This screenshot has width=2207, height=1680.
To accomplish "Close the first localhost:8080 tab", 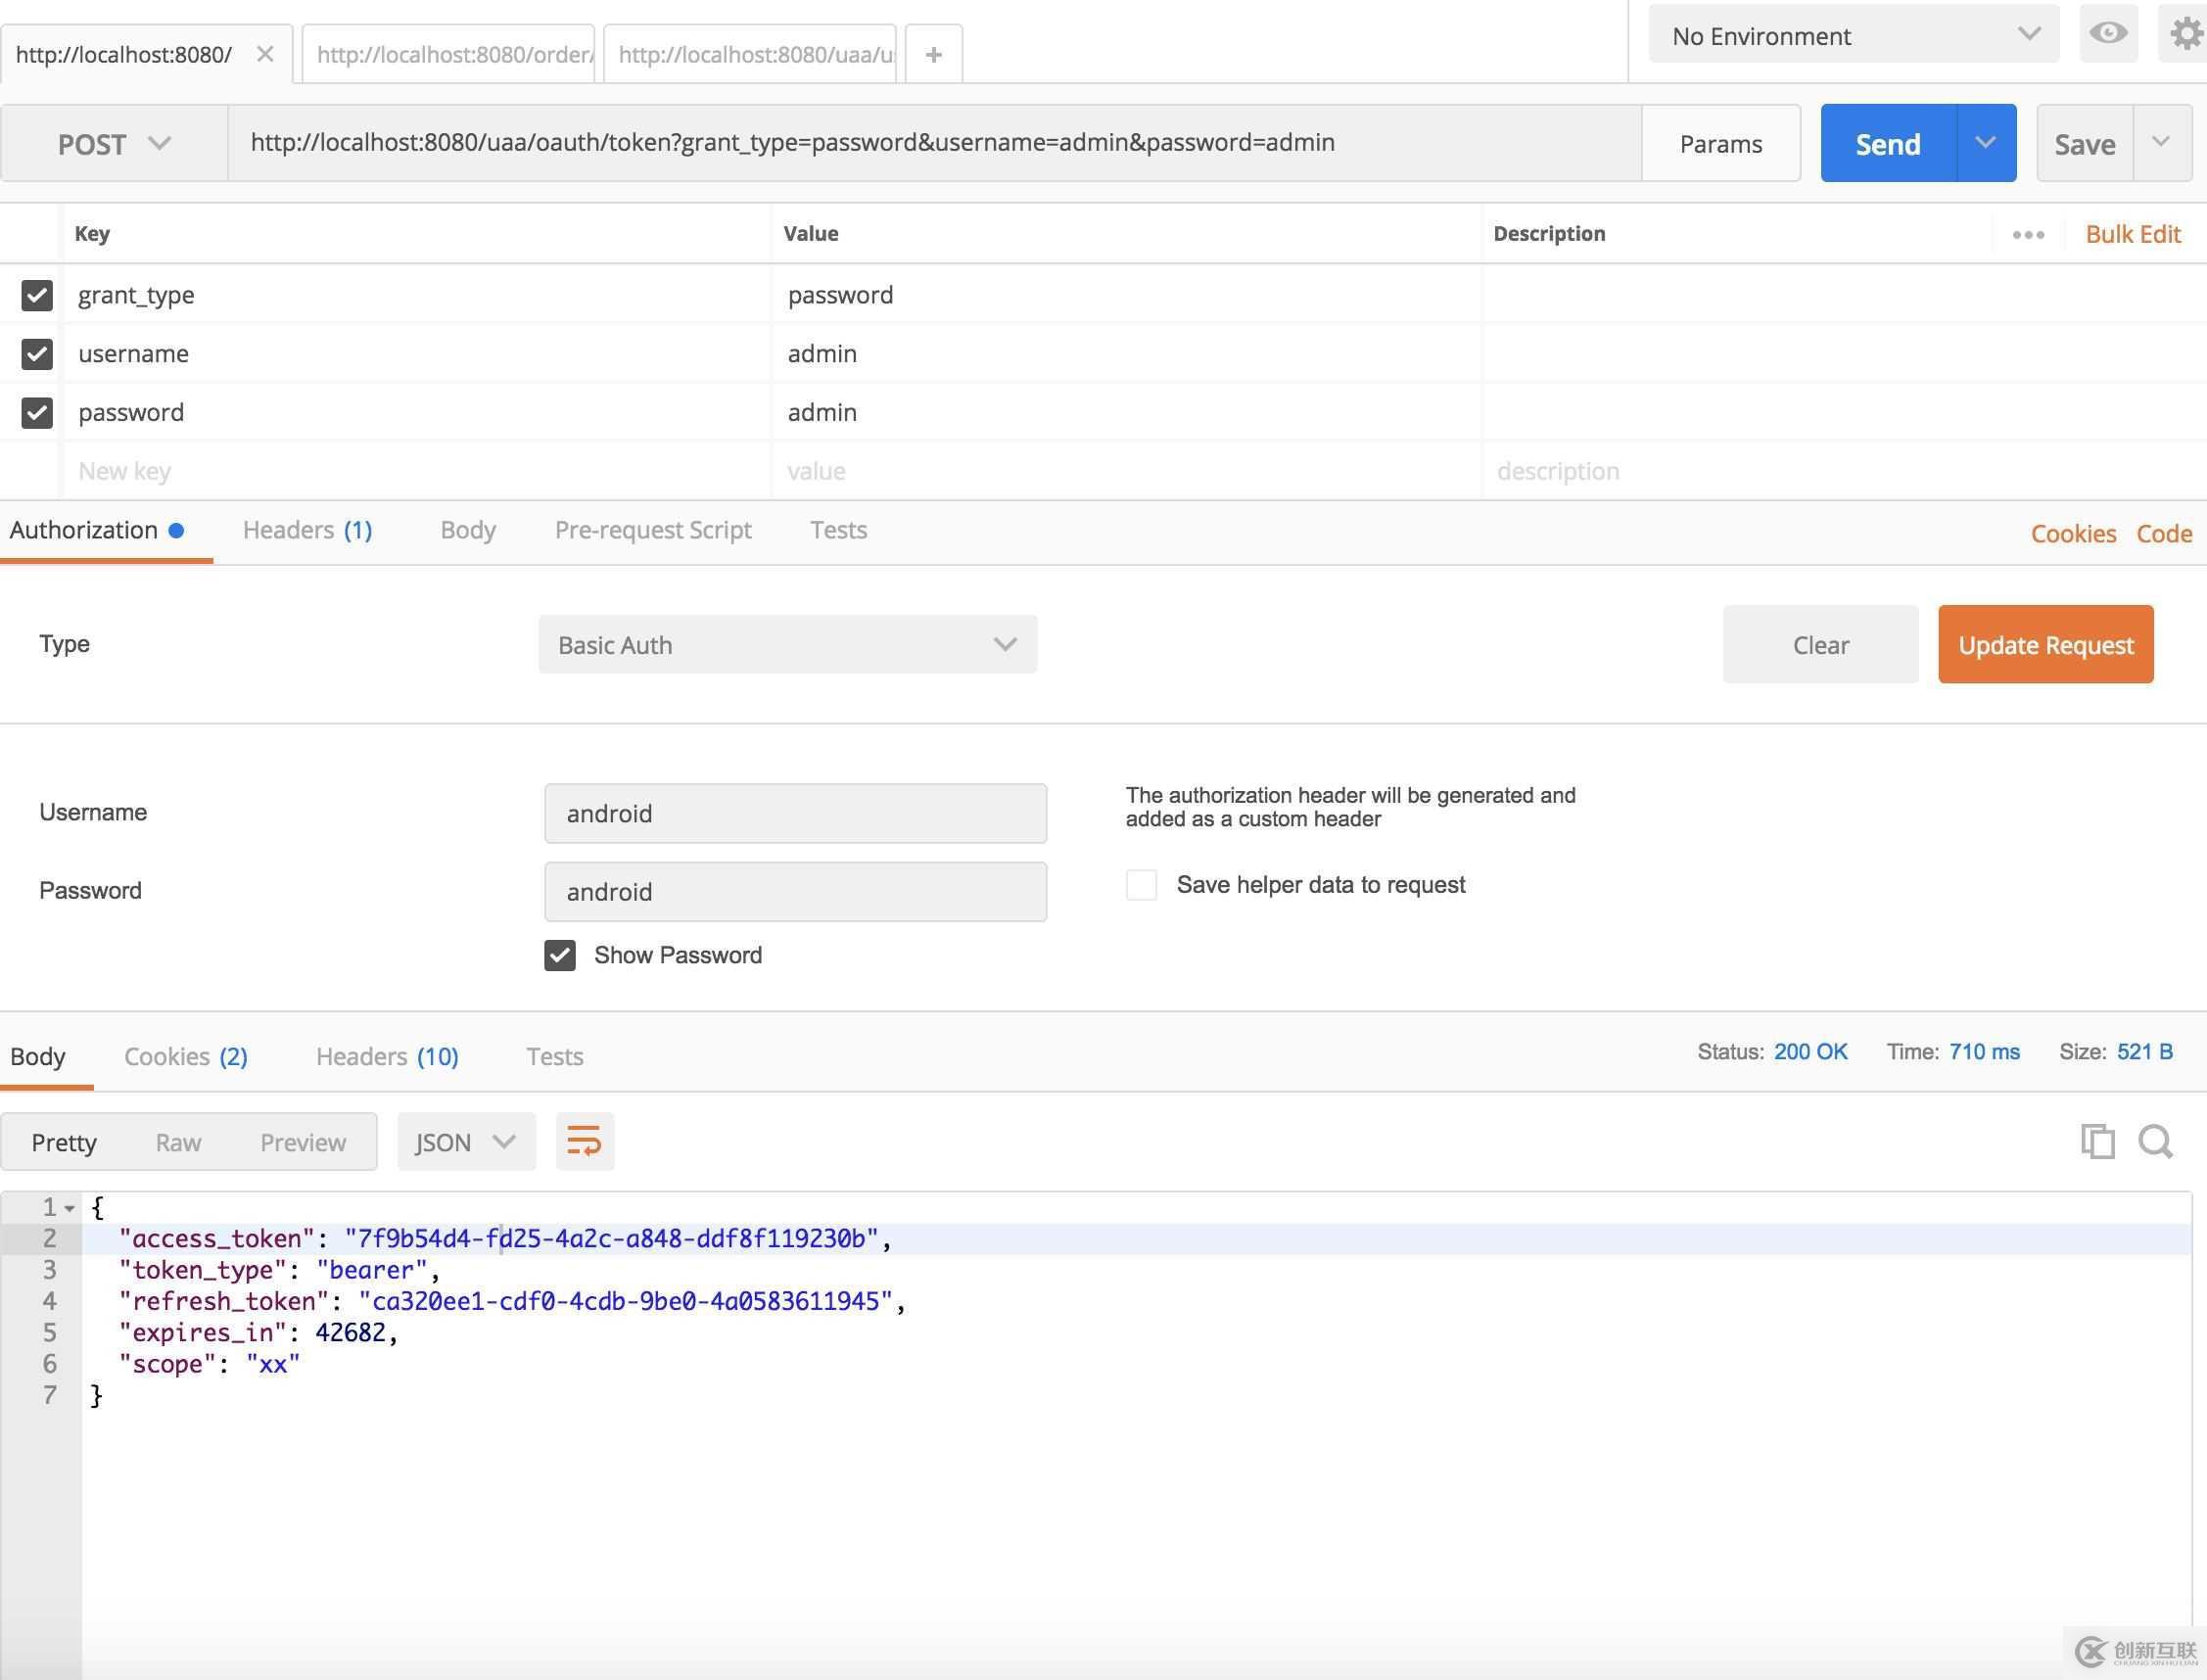I will click(x=265, y=54).
